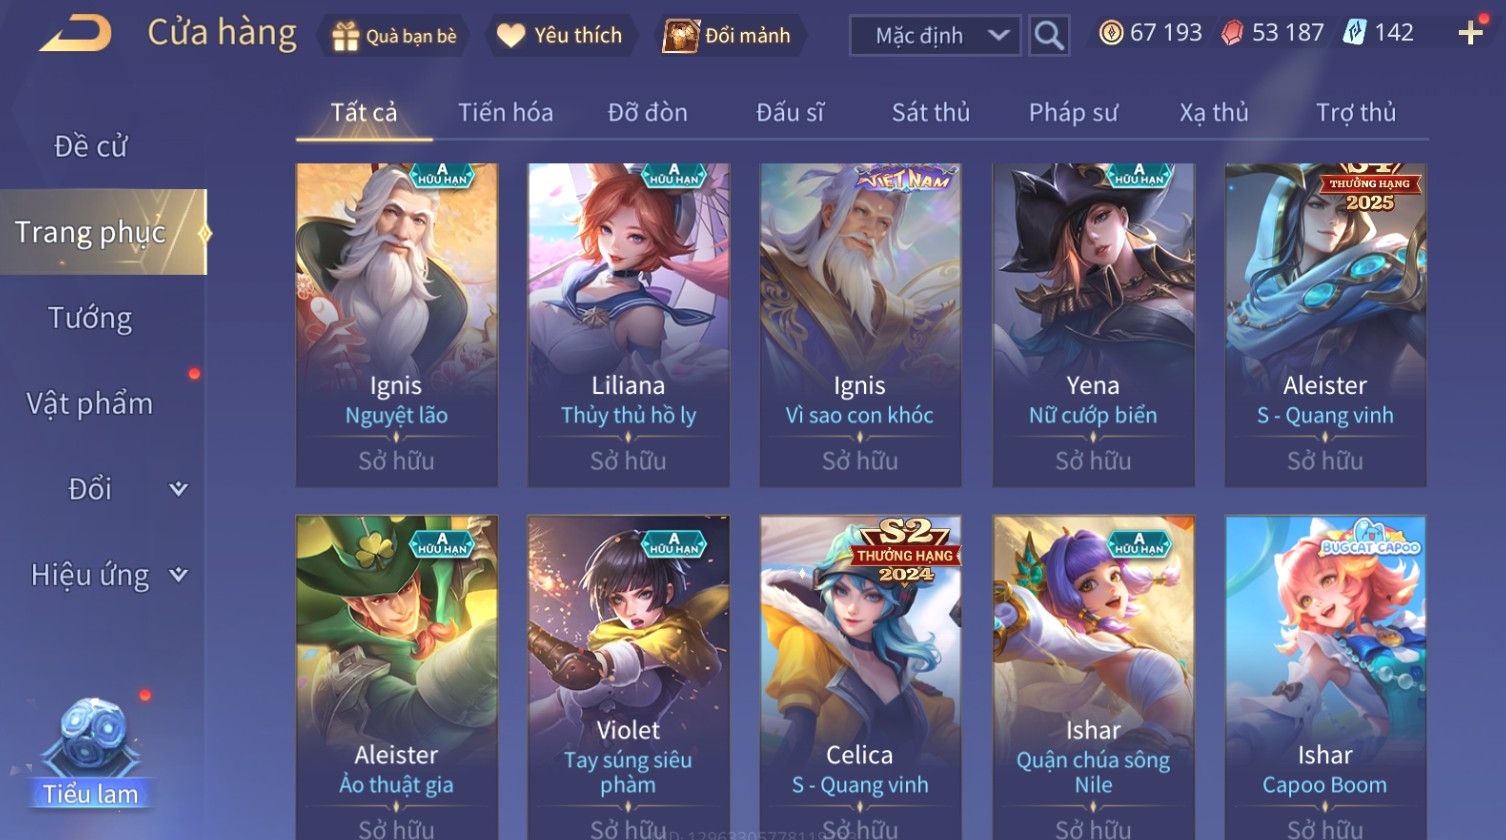Select the Pháp sư tab

pos(1073,113)
